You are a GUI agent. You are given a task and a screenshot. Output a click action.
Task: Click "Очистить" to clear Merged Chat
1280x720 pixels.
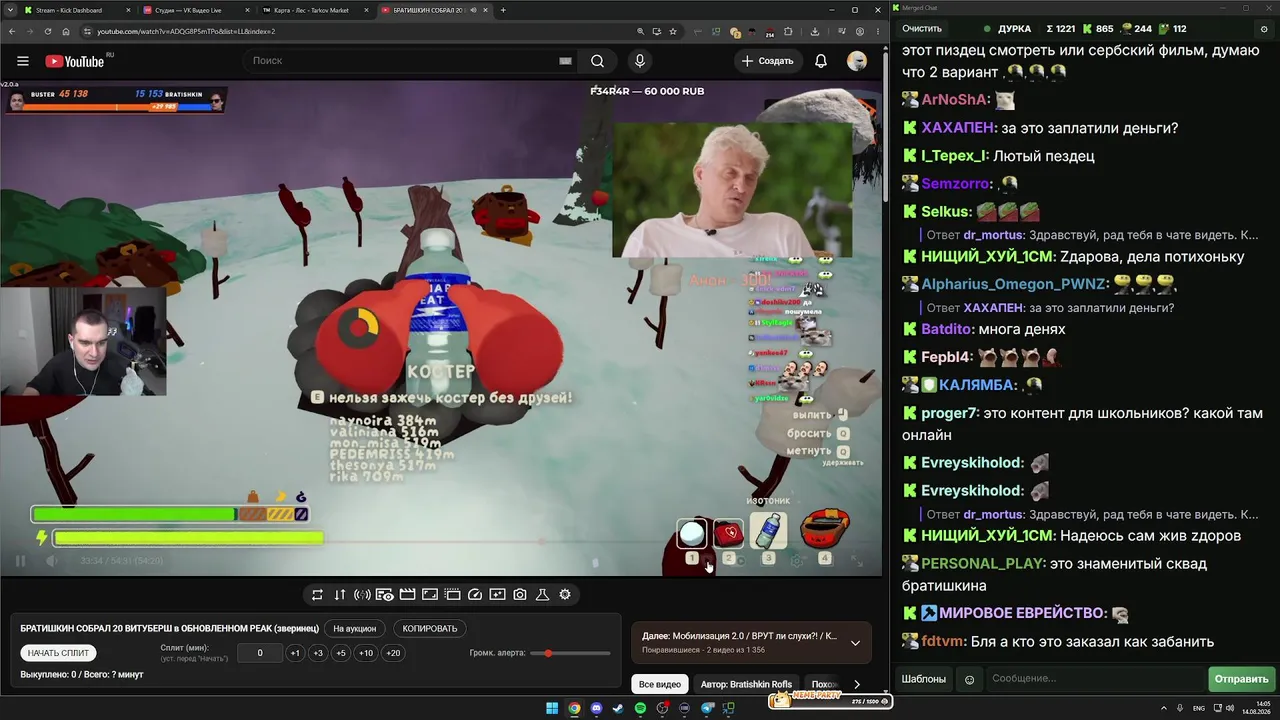pos(922,29)
